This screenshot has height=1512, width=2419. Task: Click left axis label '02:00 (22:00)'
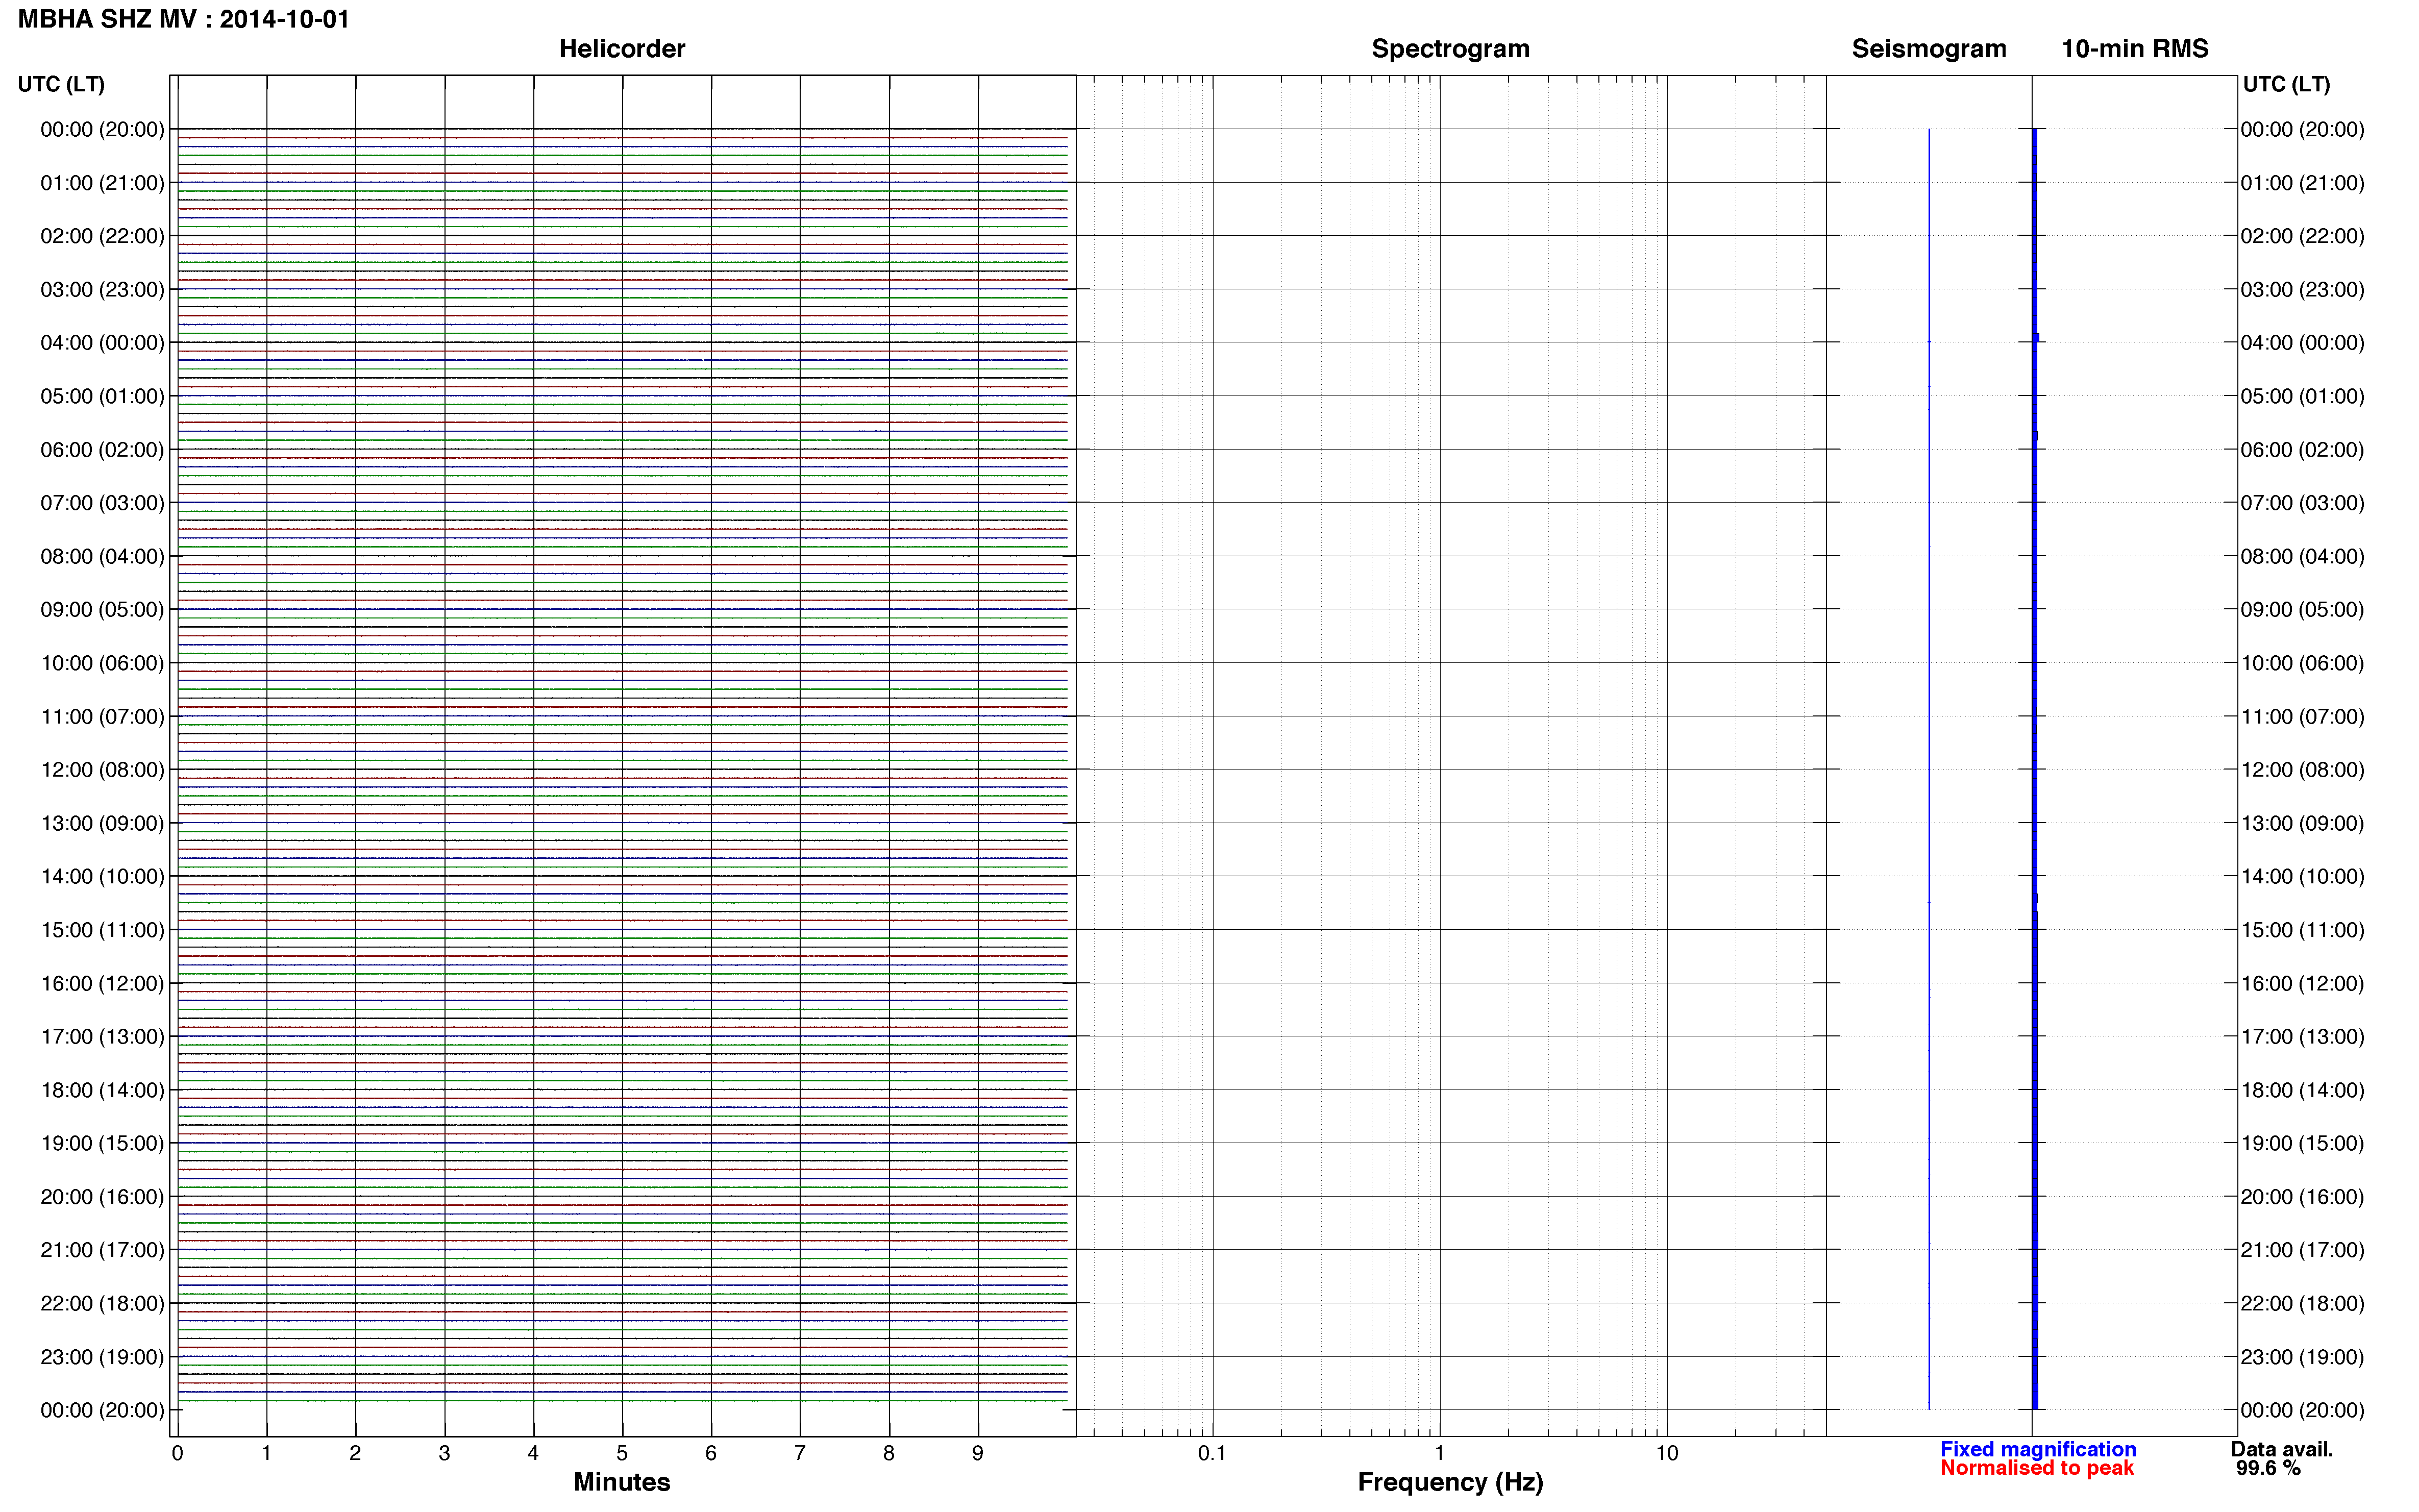(102, 236)
